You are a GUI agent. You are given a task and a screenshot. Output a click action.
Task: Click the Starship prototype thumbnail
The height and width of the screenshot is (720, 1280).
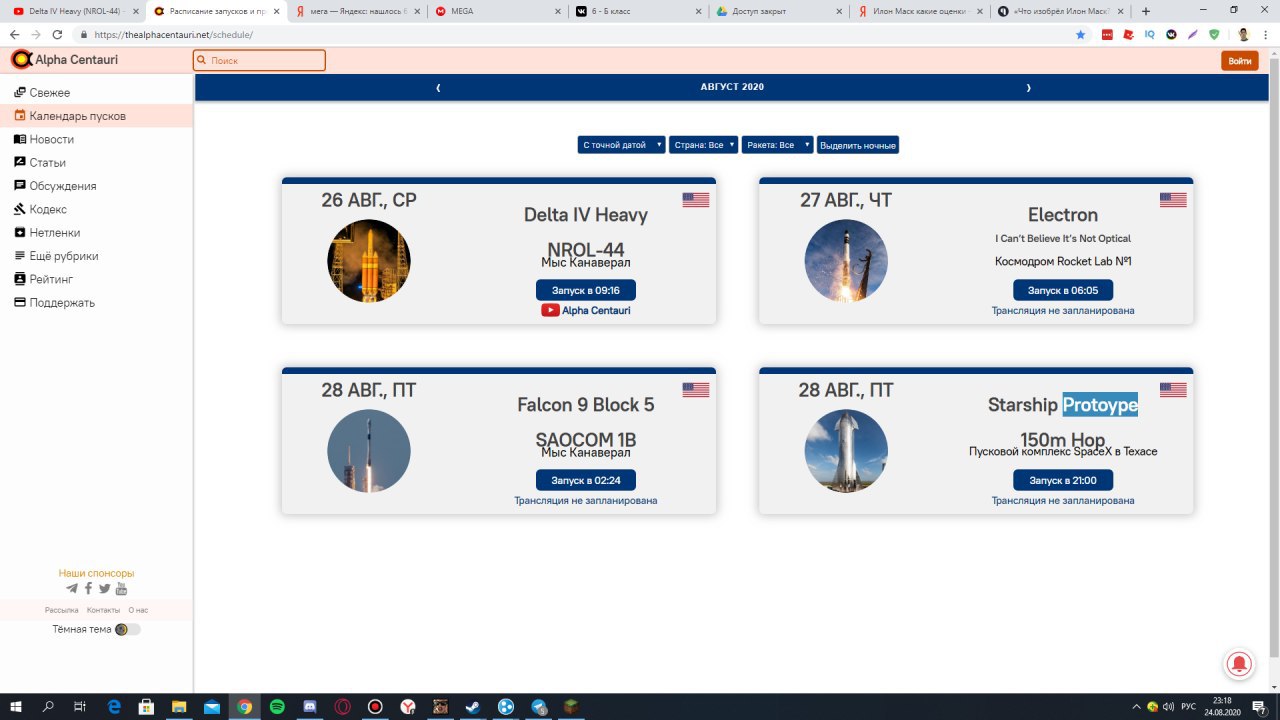pos(846,451)
